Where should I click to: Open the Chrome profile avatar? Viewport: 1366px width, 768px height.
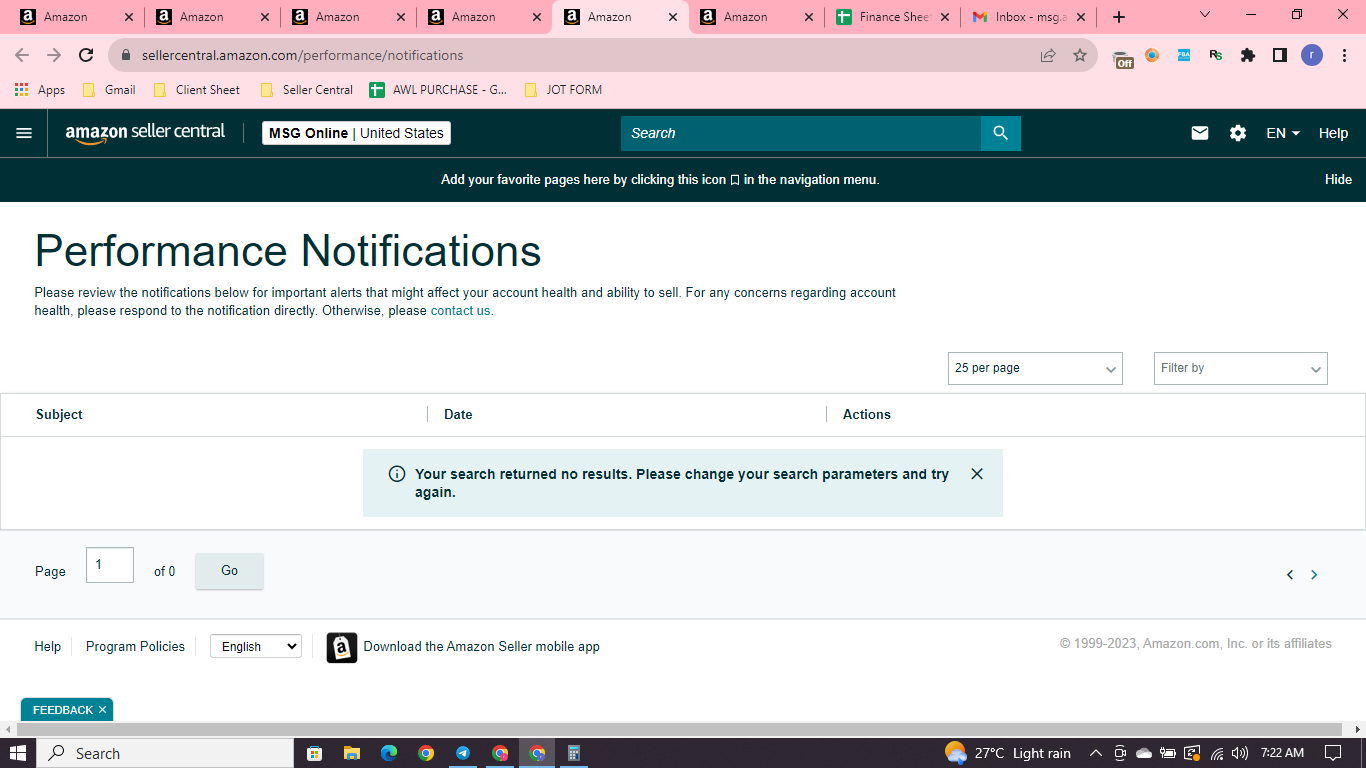(x=1312, y=55)
